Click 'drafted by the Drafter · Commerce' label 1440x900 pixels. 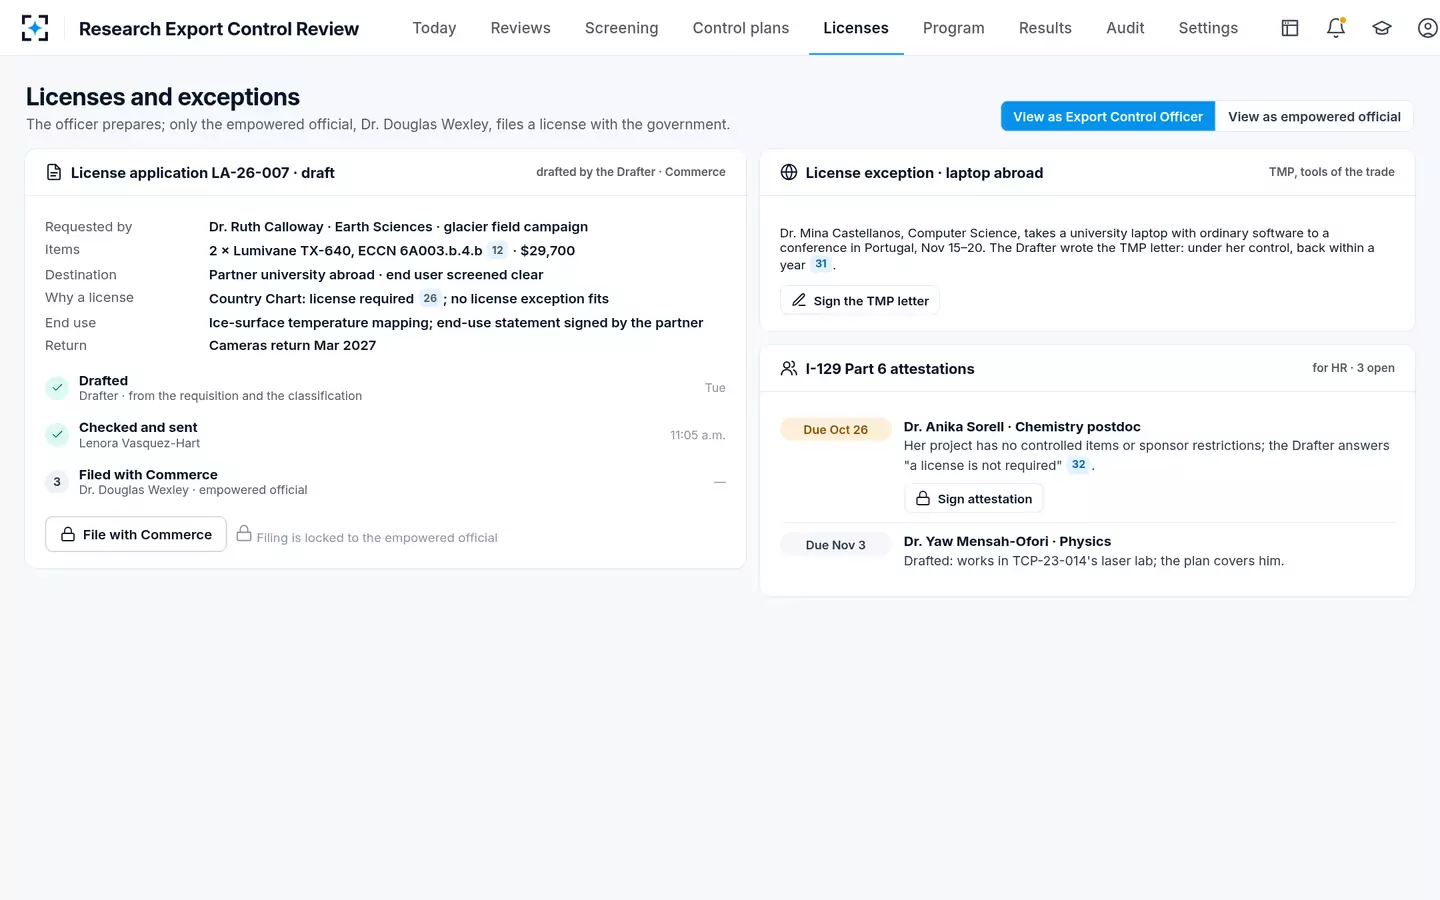631,172
